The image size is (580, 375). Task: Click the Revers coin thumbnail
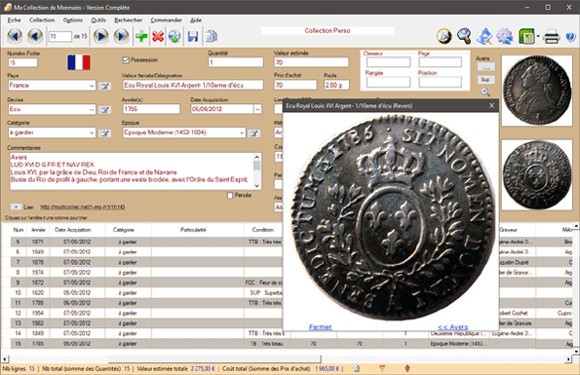point(537,175)
